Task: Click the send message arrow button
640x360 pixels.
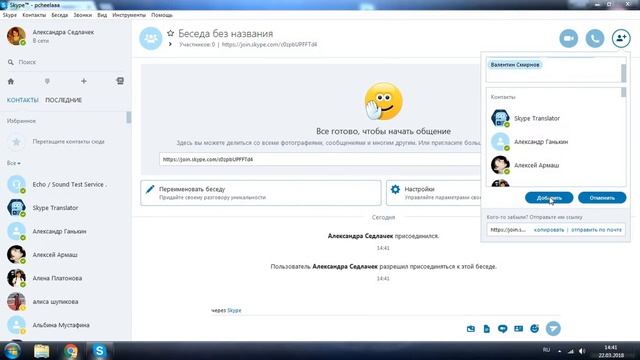Action: tap(553, 329)
